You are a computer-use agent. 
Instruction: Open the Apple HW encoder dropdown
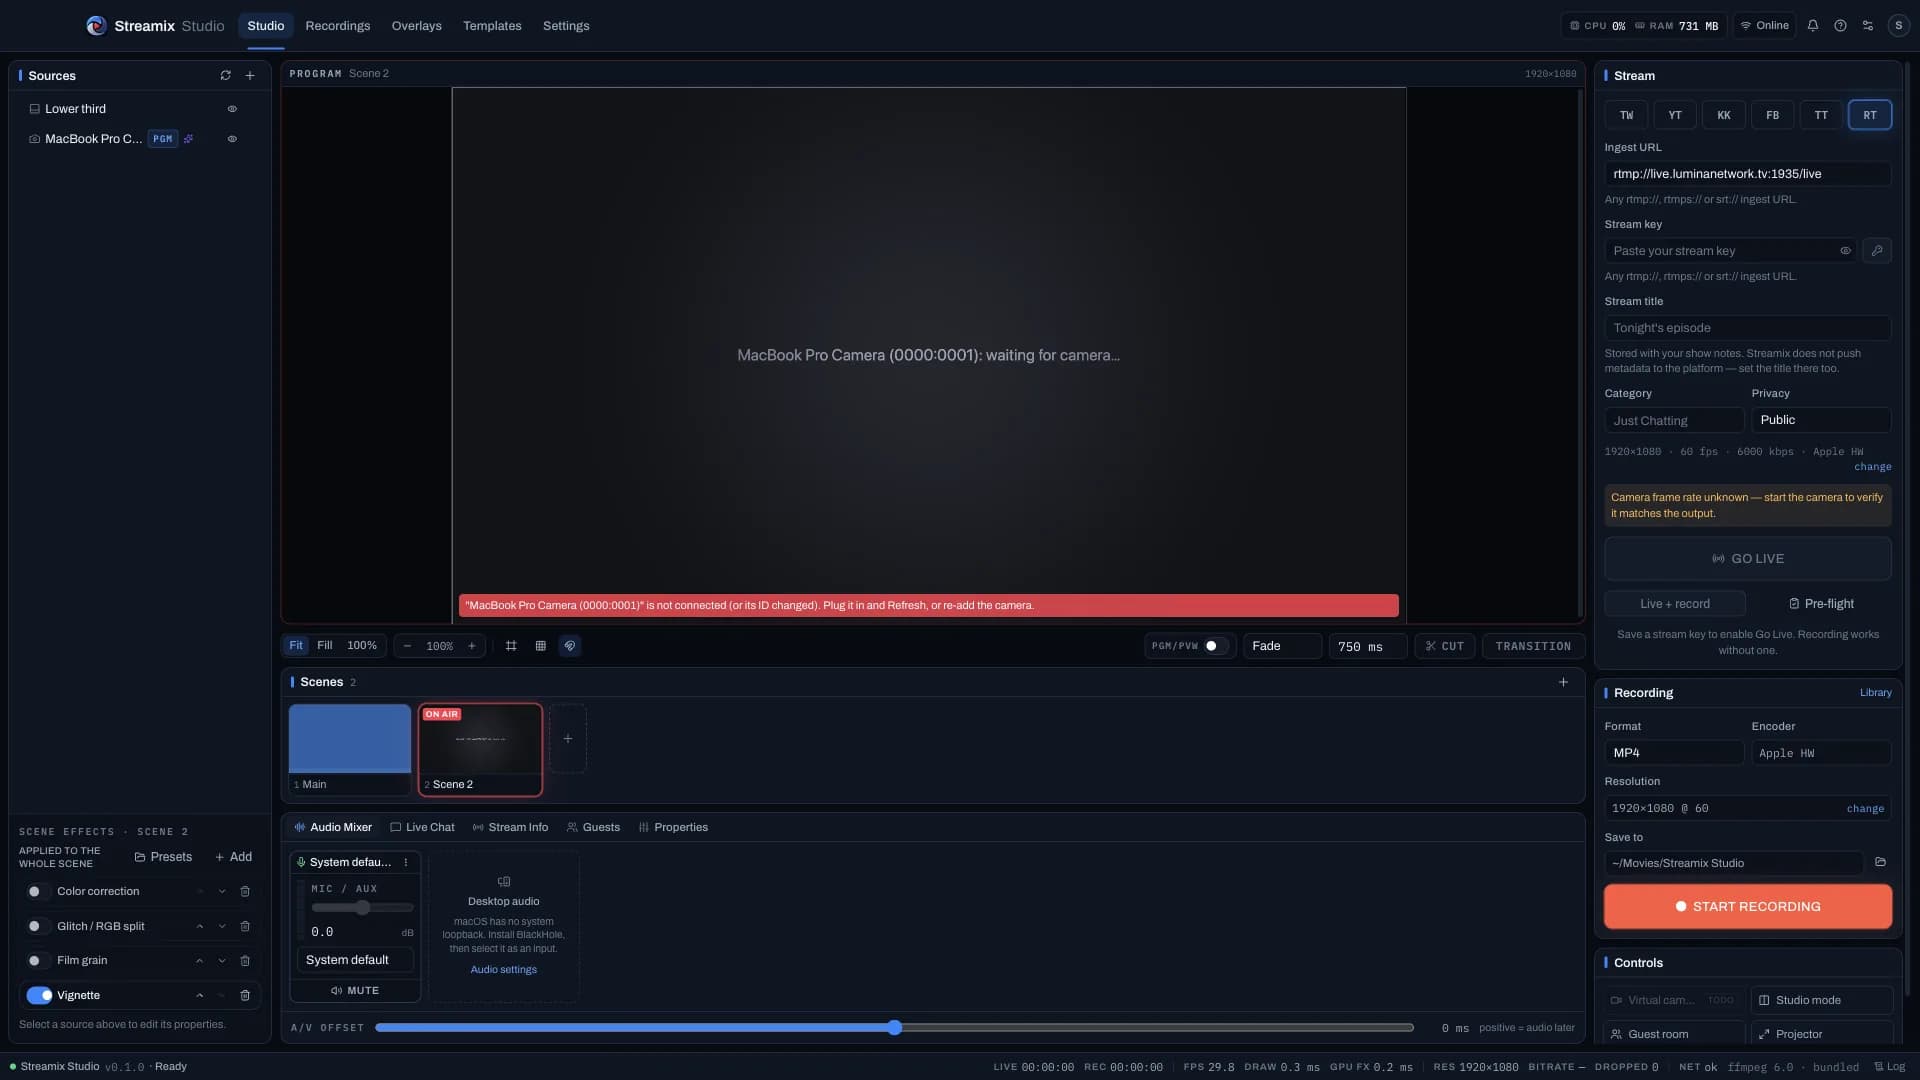click(1821, 753)
